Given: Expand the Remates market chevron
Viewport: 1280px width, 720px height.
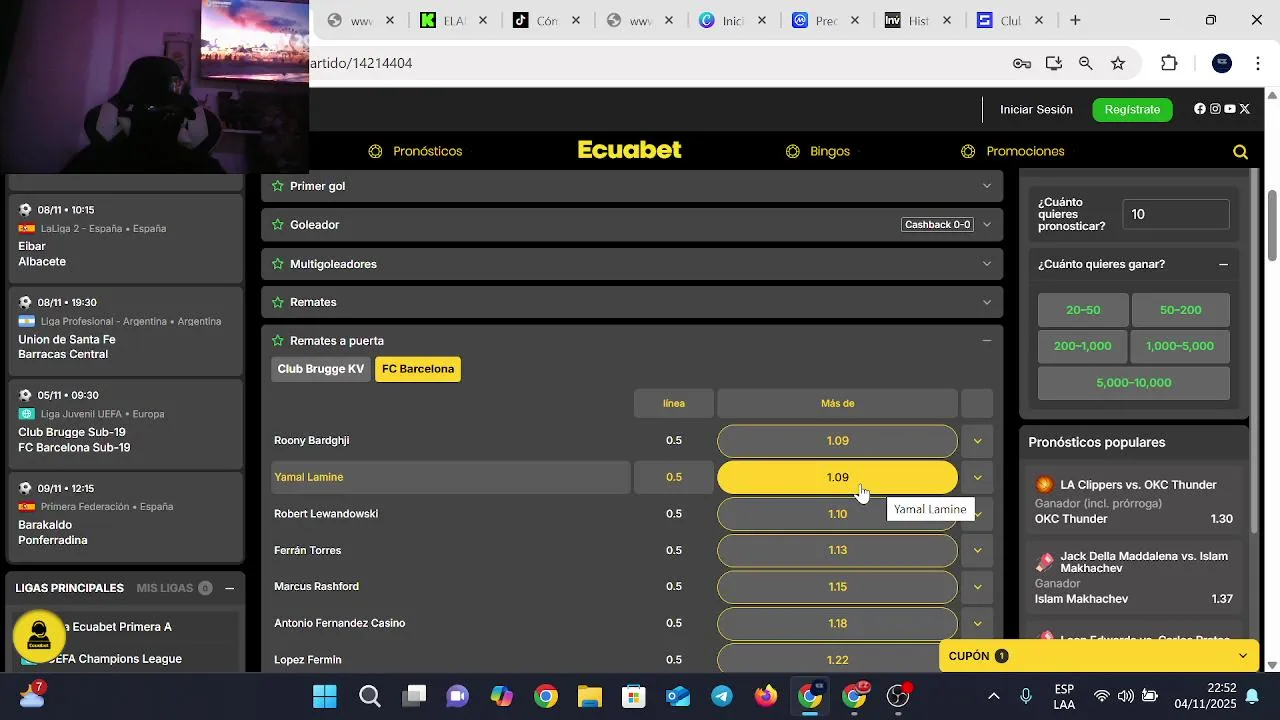Looking at the screenshot, I should [x=987, y=302].
